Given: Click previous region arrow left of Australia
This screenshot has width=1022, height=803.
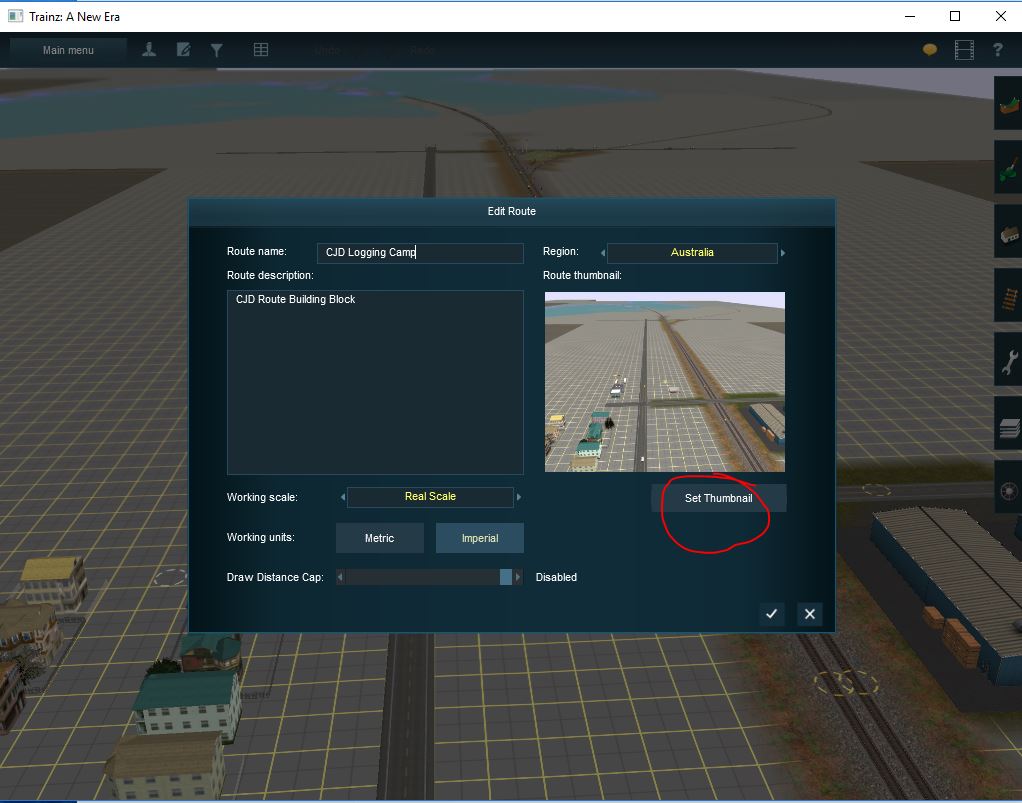Looking at the screenshot, I should tap(603, 253).
